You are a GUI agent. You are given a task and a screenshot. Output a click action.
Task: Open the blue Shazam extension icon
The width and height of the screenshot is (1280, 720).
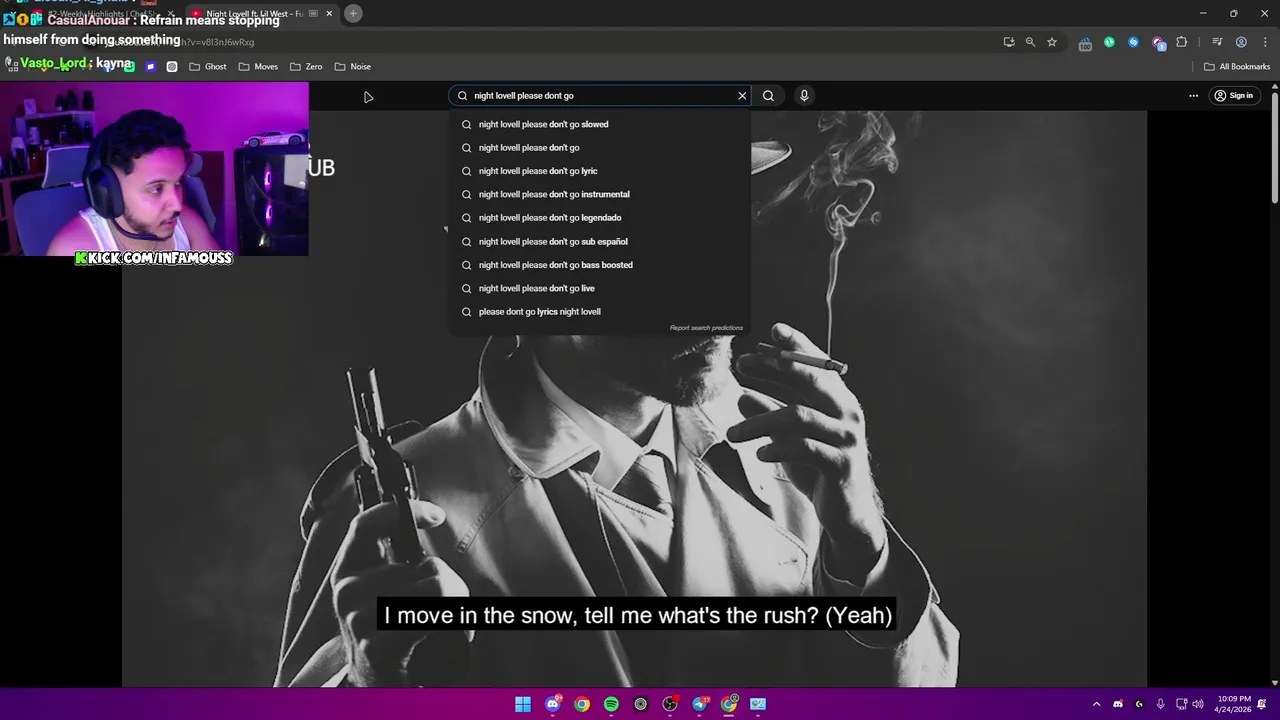pyautogui.click(x=1133, y=42)
